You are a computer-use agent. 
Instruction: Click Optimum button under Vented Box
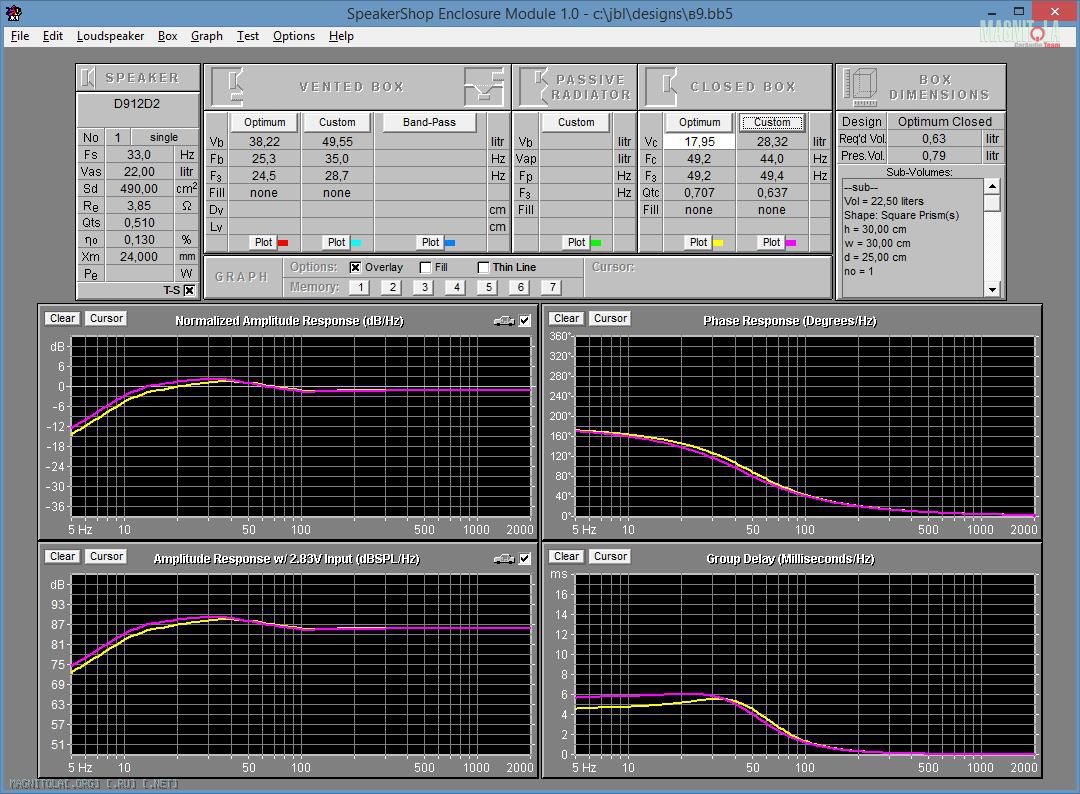coord(264,123)
